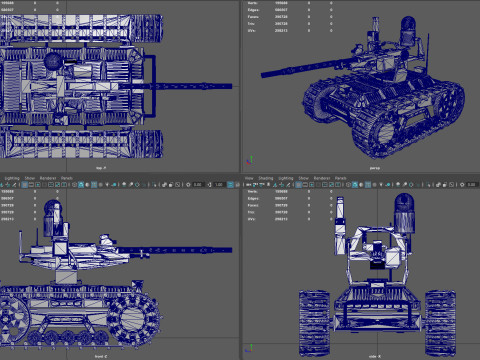Open Renderer menu in side view panel
Screen dimensions: 480x360
click(x=322, y=178)
